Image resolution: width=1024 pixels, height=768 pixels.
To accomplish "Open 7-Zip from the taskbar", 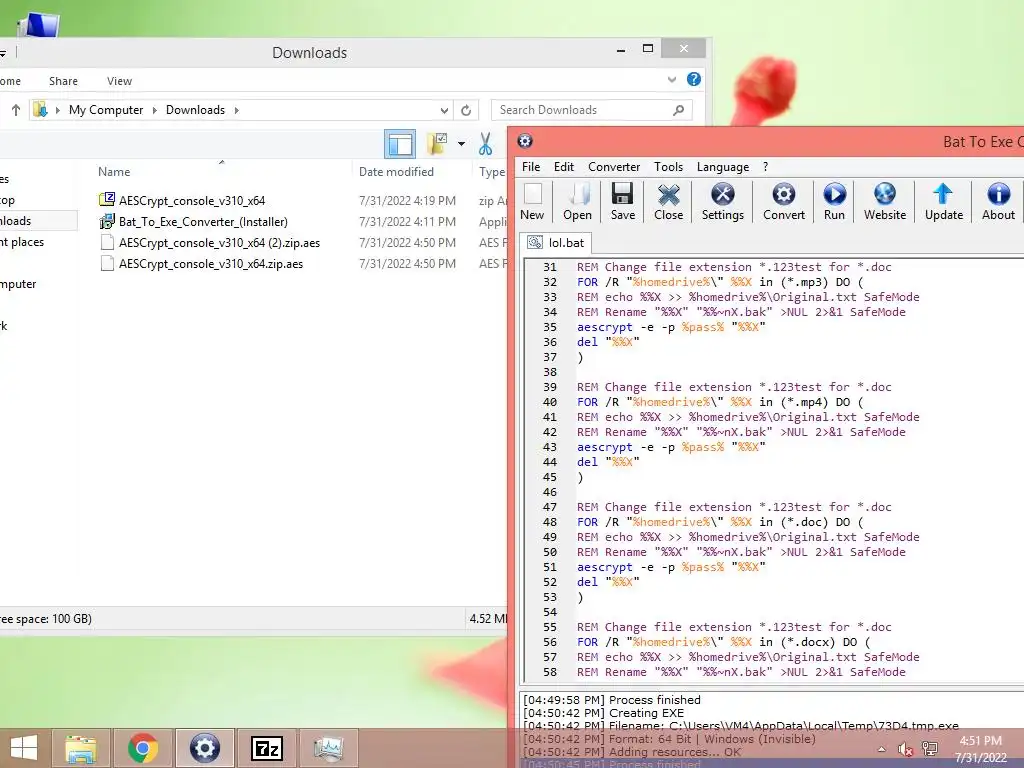I will point(267,748).
